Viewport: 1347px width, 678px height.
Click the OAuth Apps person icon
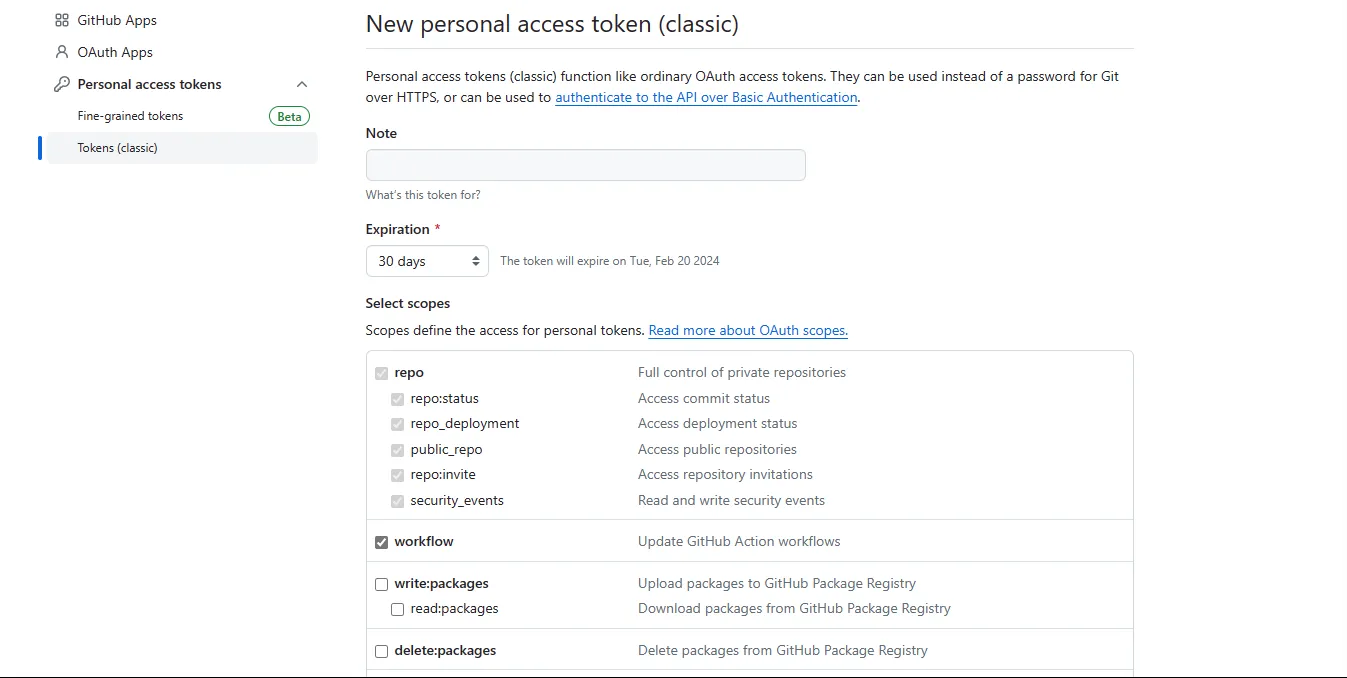tap(62, 52)
